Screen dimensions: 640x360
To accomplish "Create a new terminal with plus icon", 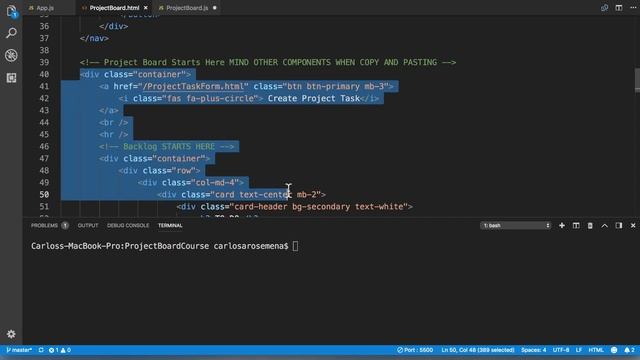I will (562, 225).
